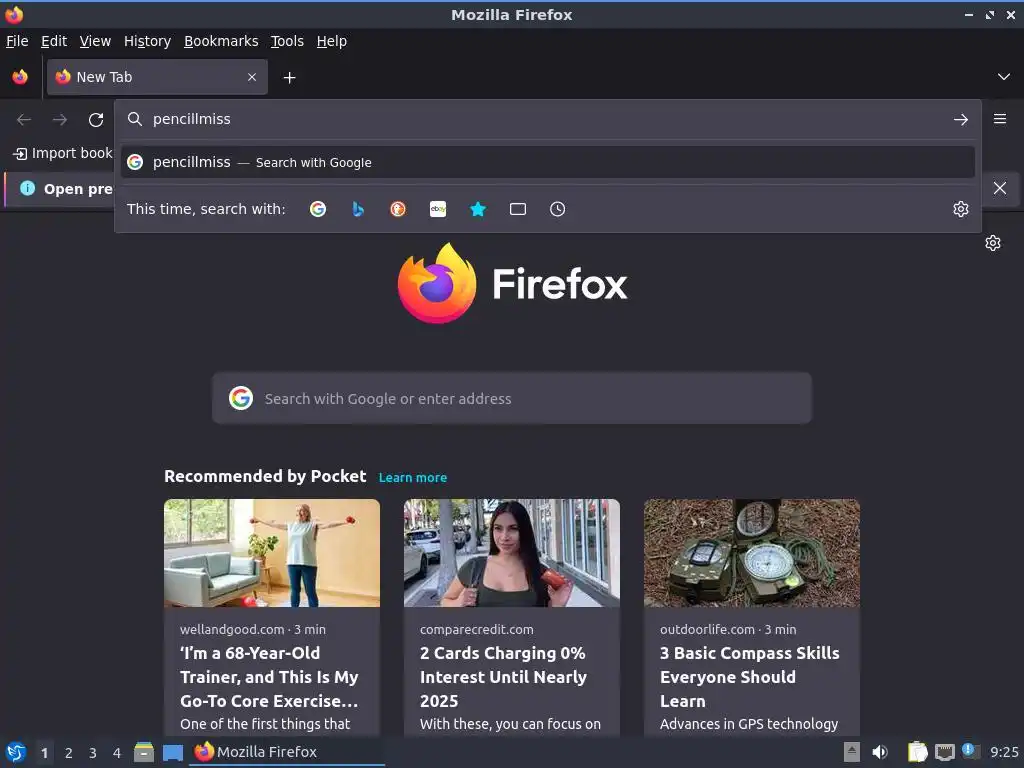This screenshot has width=1024, height=768.
Task: Open network tray icon
Action: click(945, 752)
